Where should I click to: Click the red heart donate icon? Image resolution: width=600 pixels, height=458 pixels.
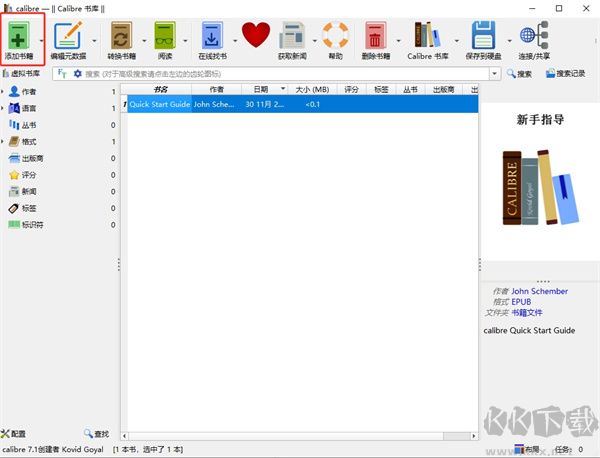tap(256, 35)
